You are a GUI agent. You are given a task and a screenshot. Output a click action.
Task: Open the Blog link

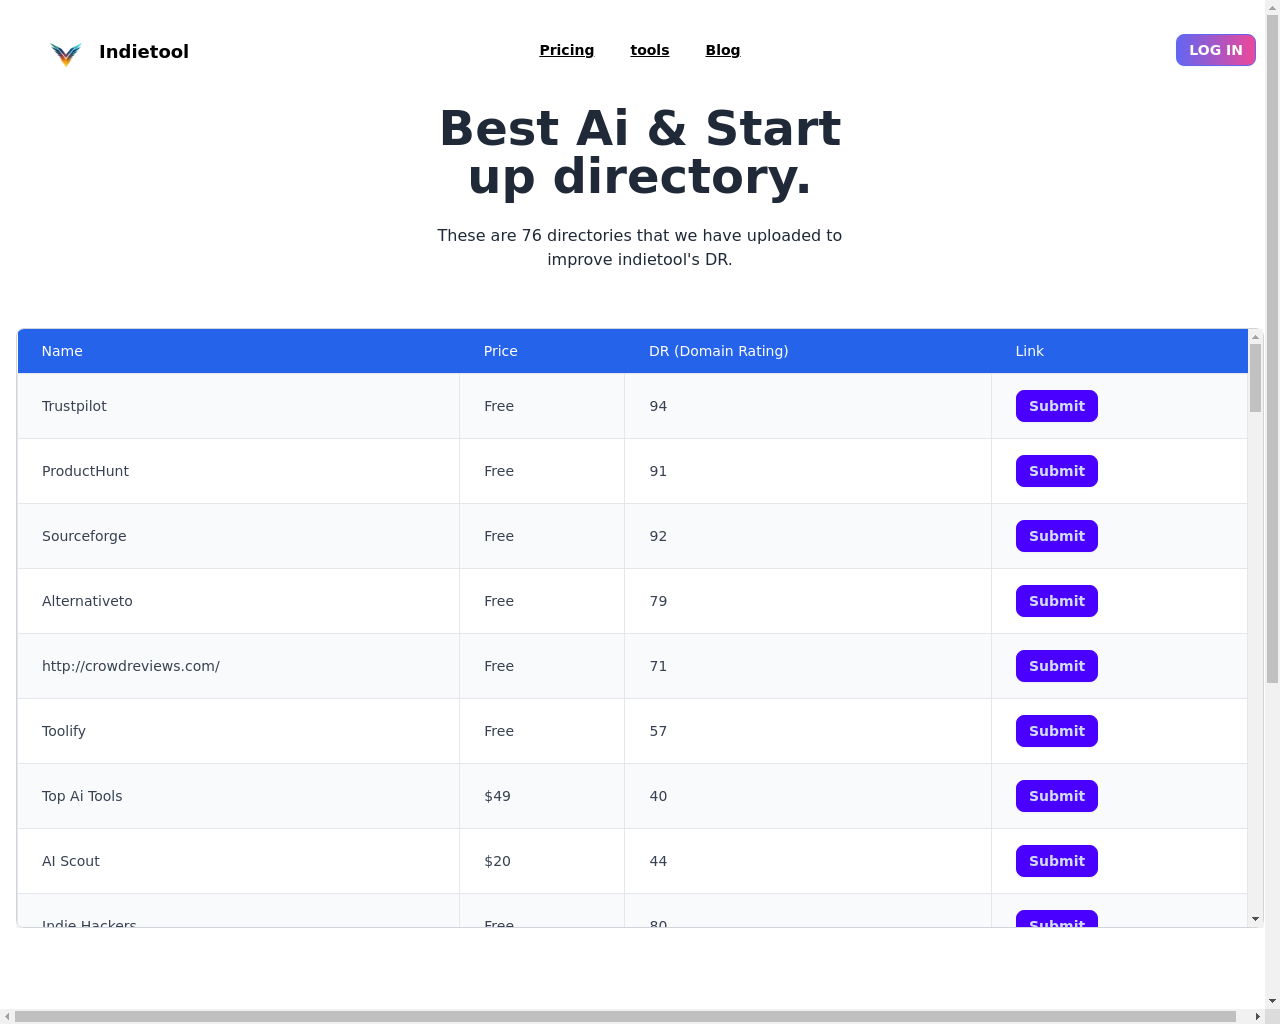coord(723,50)
